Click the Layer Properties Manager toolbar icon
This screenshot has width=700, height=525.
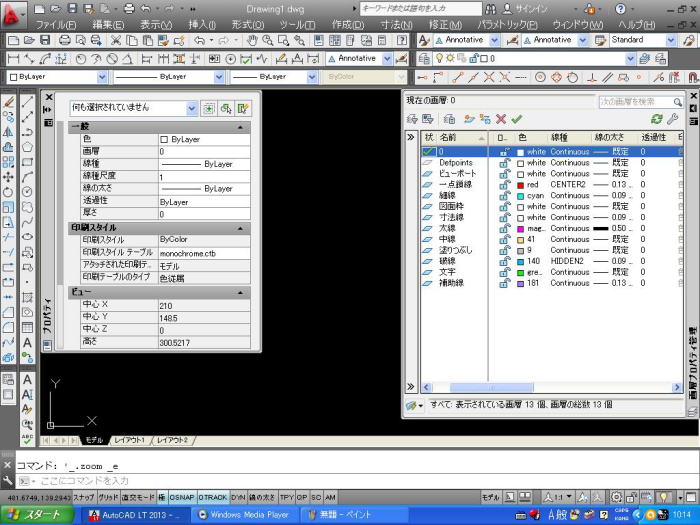[424, 59]
